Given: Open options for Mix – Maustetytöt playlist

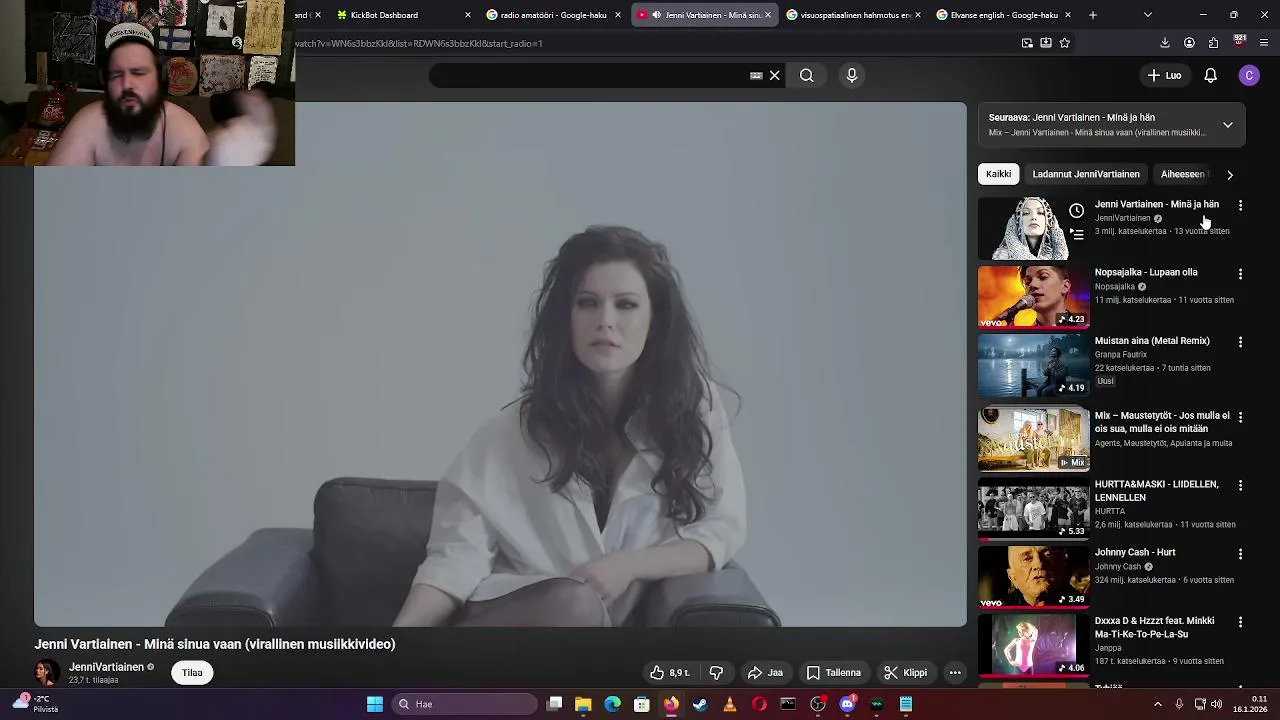Looking at the screenshot, I should [1240, 417].
